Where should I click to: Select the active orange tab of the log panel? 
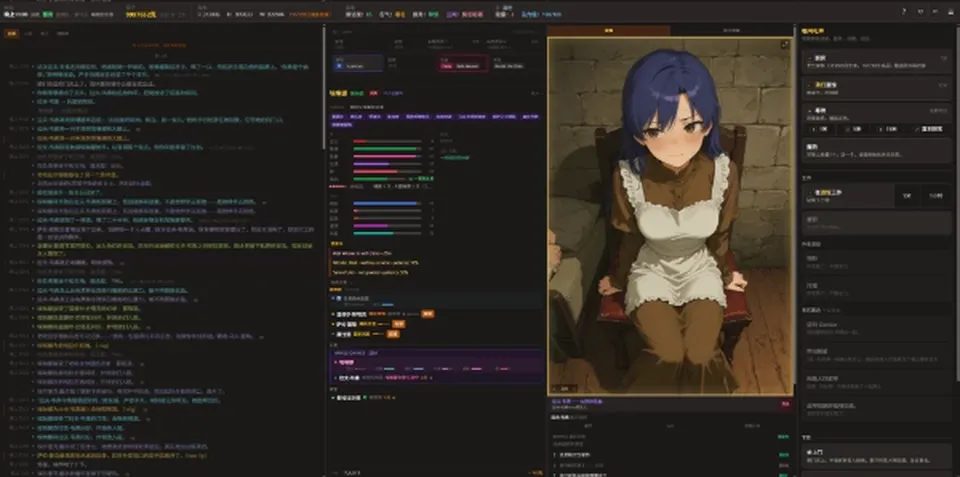pos(11,34)
